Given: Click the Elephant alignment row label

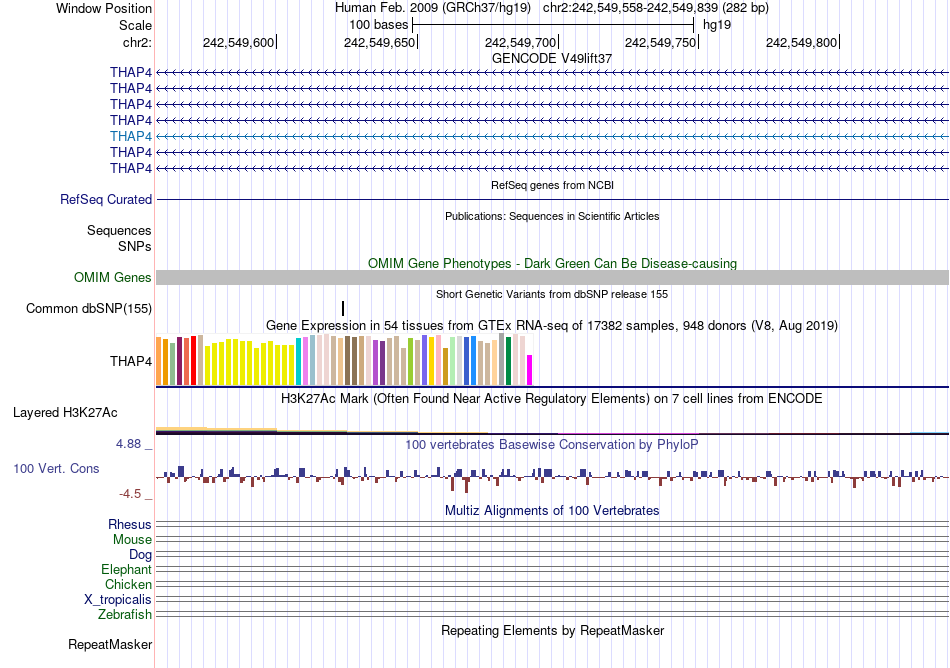Looking at the screenshot, I should (126, 569).
